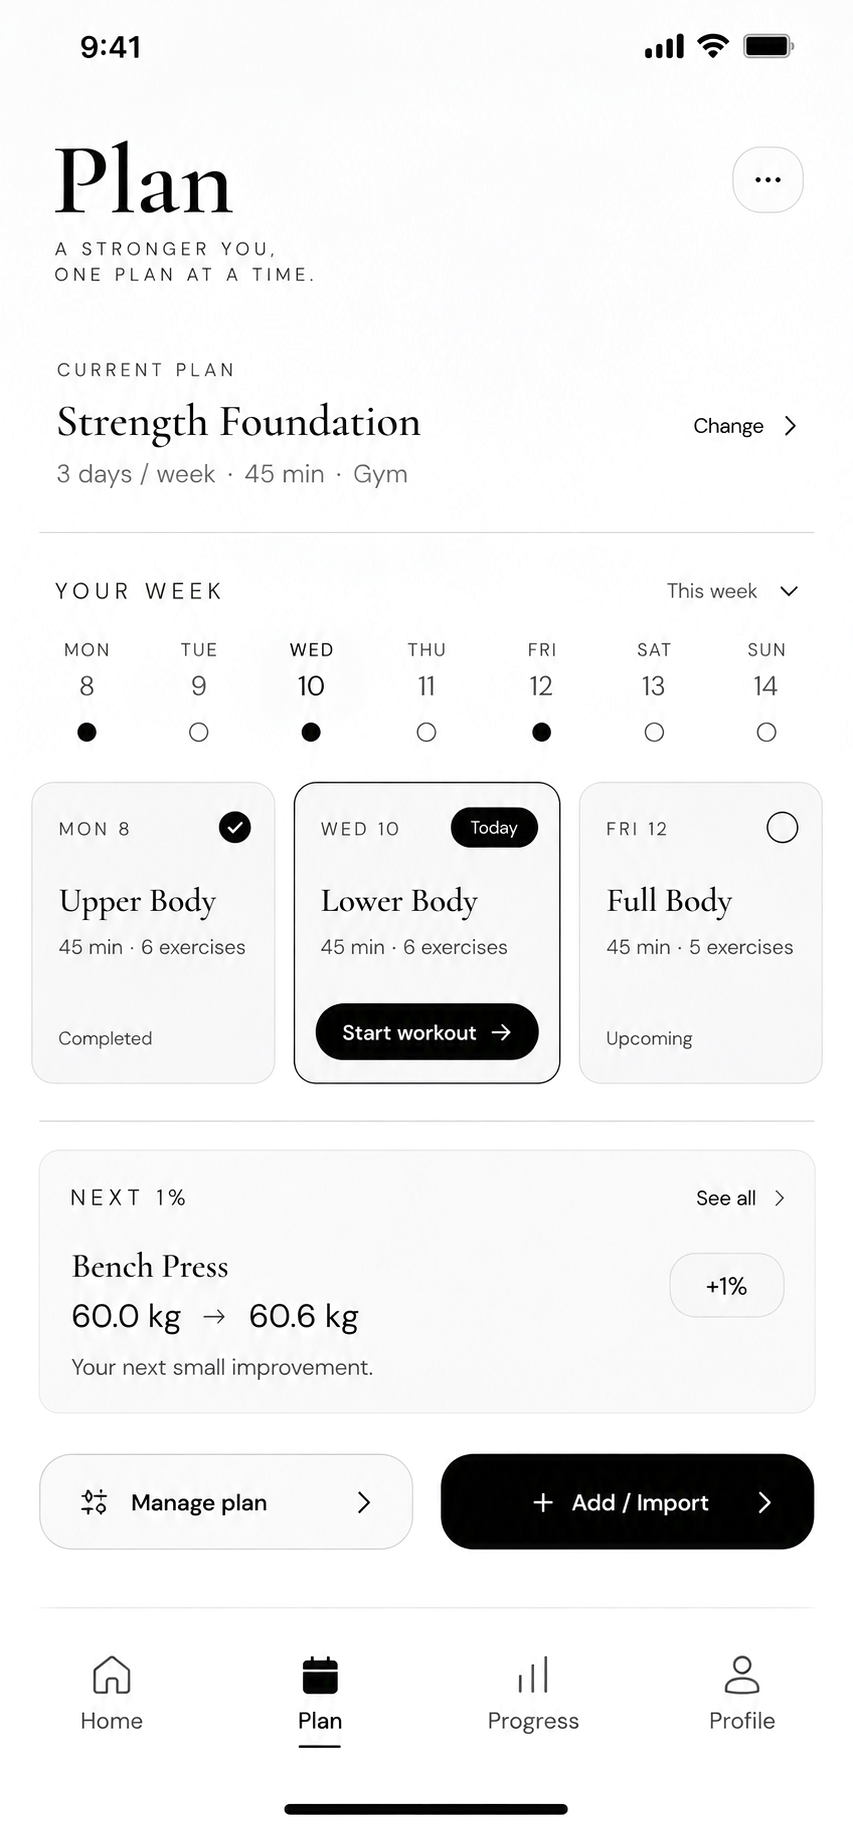Expand the This week dropdown
853x1844 pixels.
click(733, 591)
